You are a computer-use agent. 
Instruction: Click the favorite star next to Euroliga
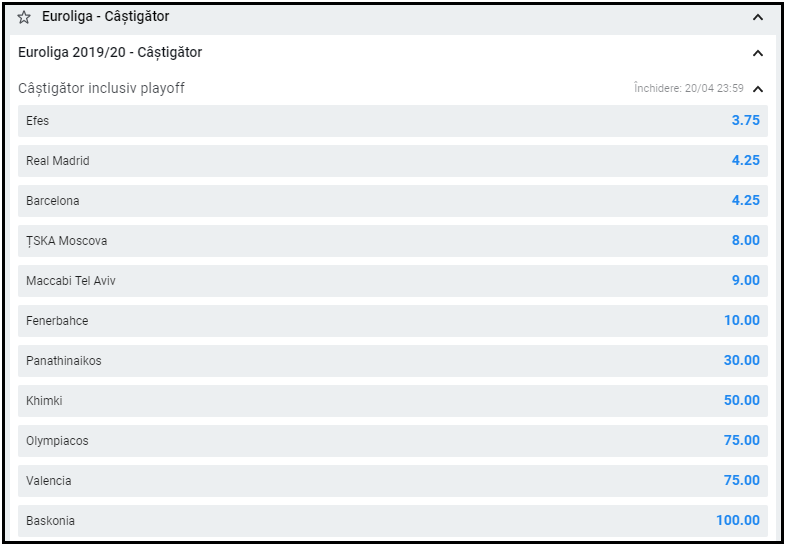24,17
